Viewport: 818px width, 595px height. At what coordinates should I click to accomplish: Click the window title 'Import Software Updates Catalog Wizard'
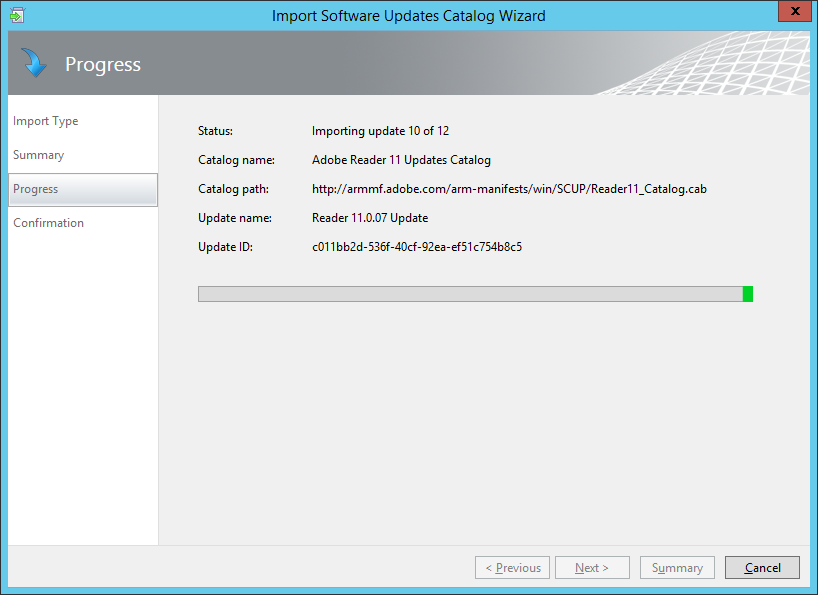pyautogui.click(x=408, y=16)
